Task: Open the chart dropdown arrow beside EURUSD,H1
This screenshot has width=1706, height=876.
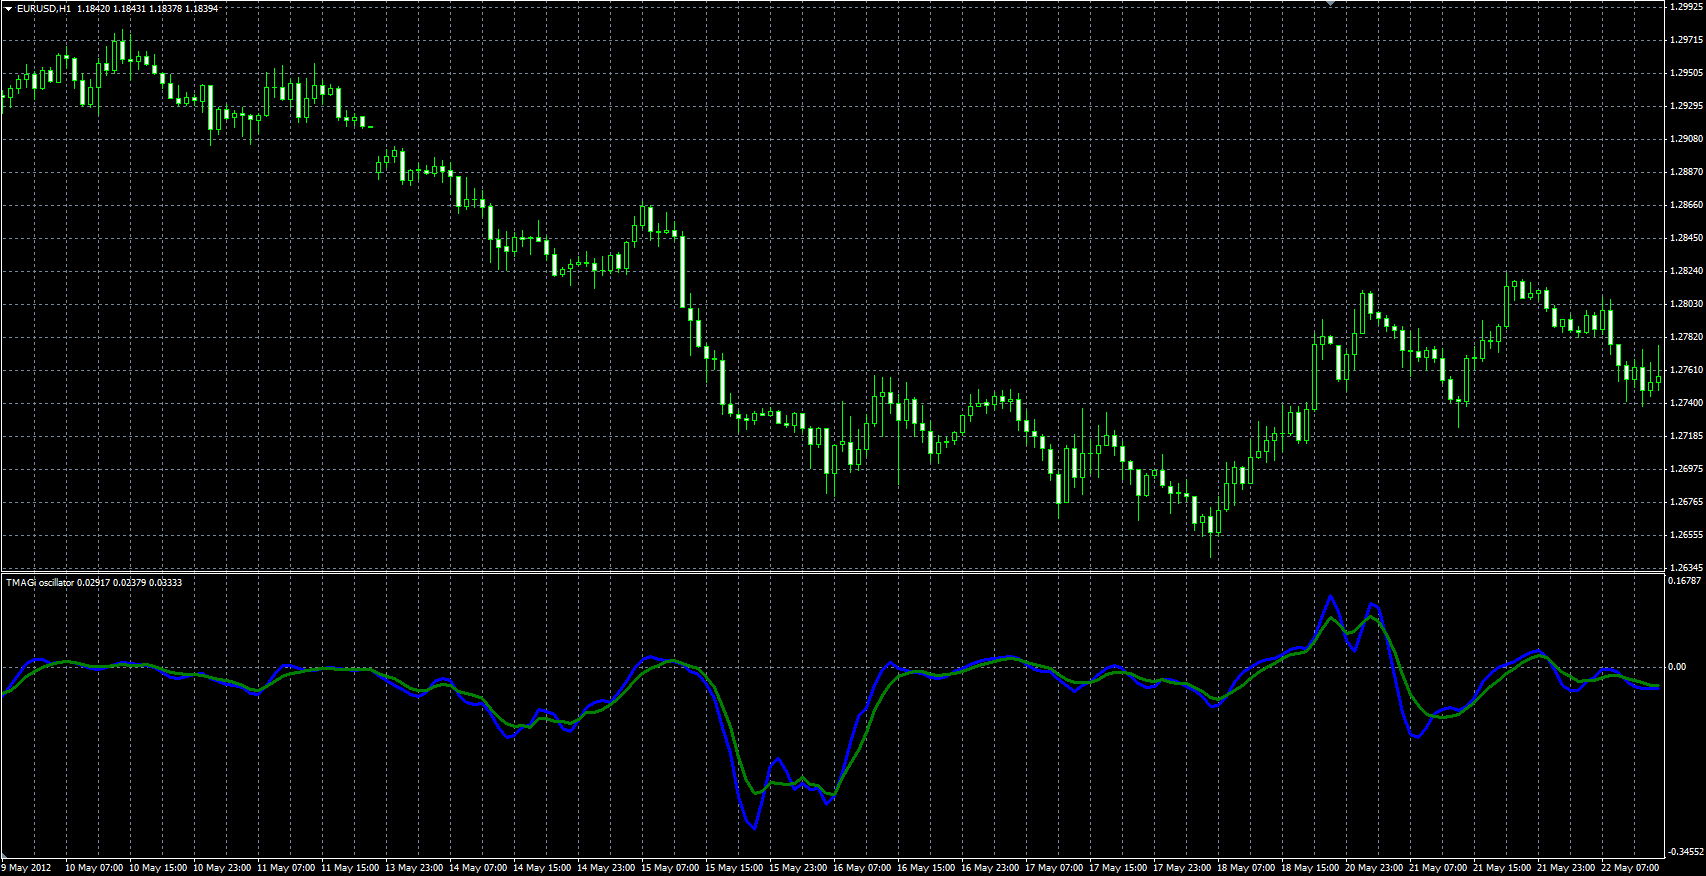Action: (8, 8)
